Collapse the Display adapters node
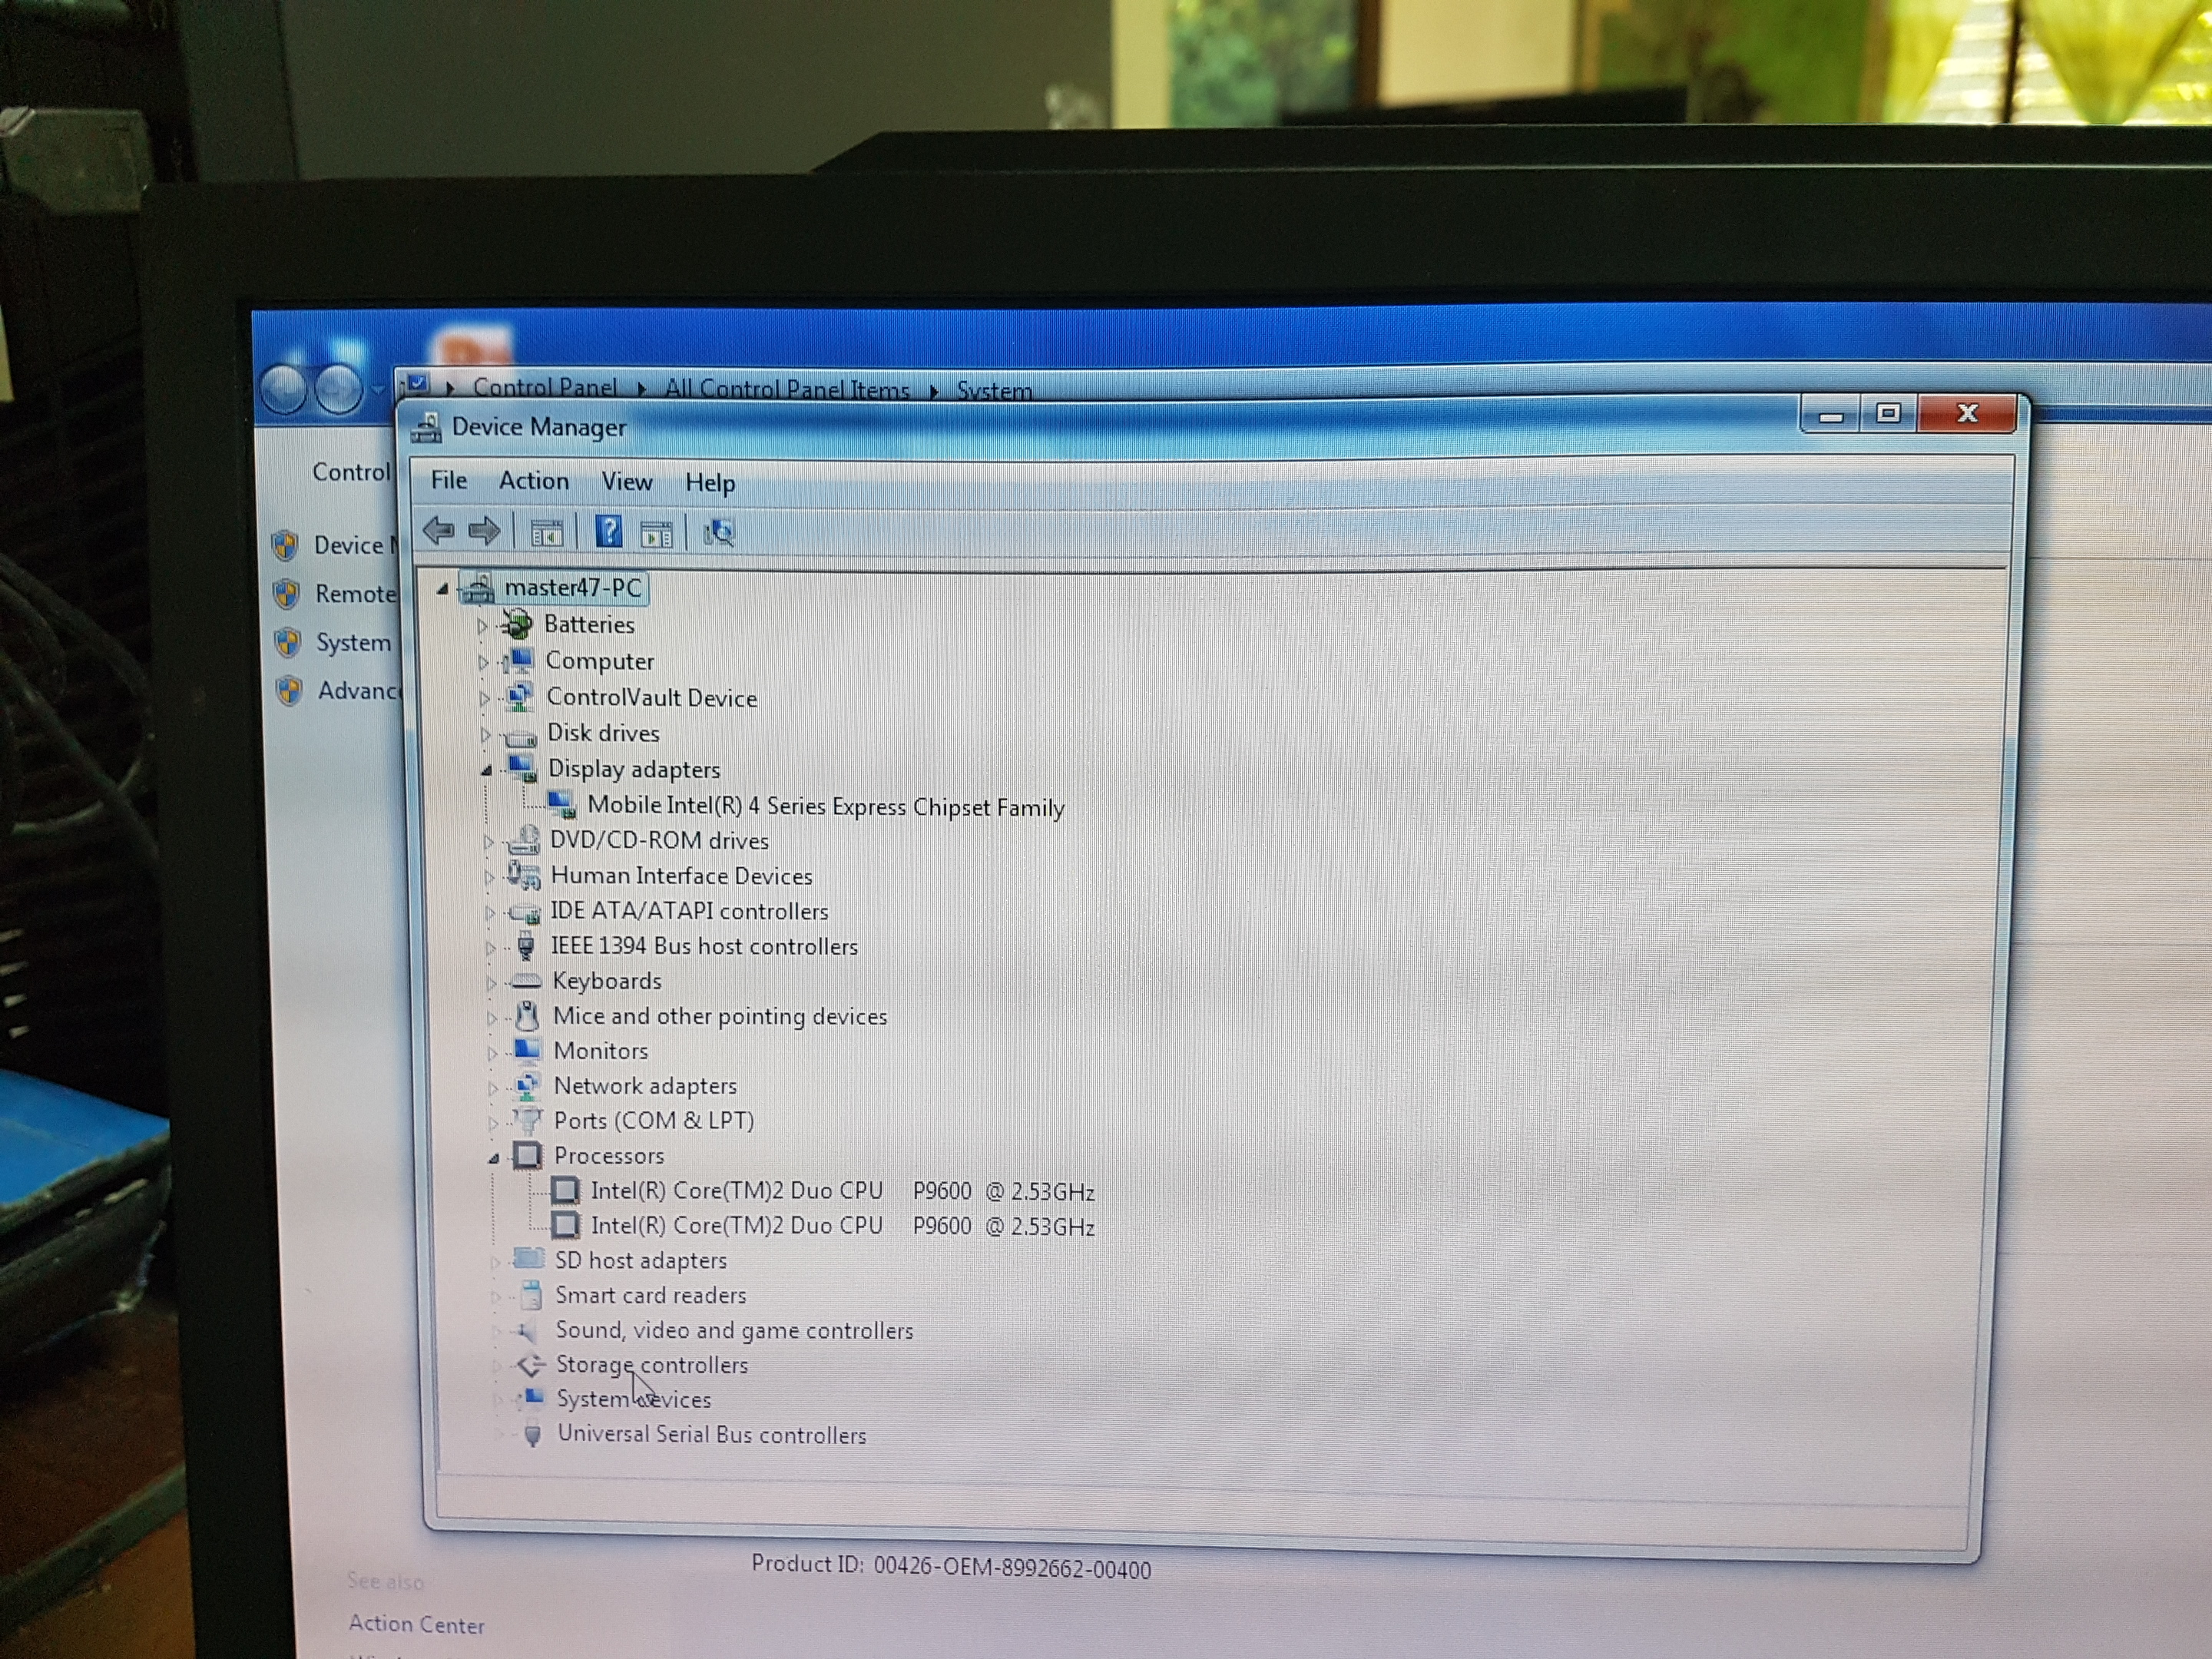This screenshot has height=1659, width=2212. (486, 770)
